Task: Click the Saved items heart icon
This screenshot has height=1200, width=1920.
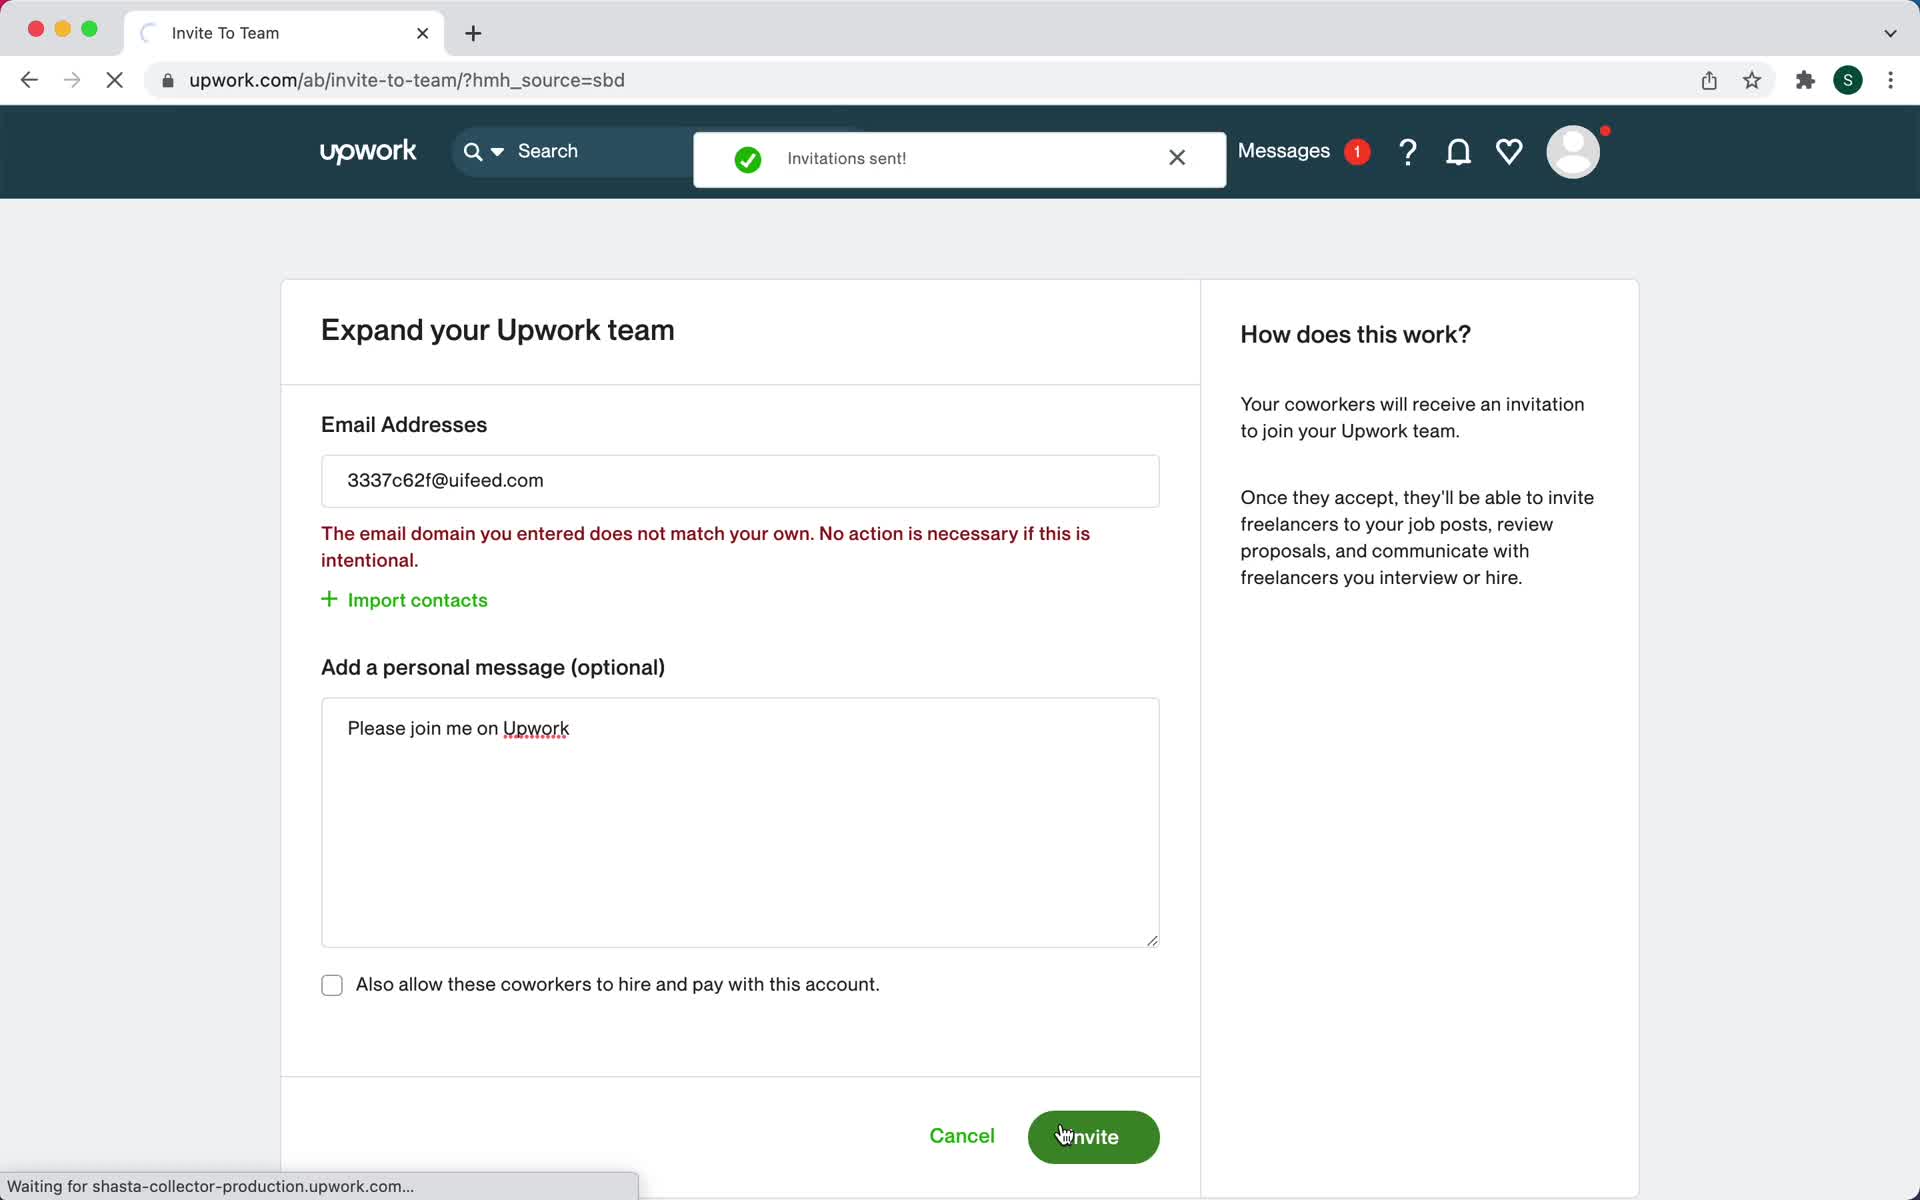Action: tap(1508, 151)
